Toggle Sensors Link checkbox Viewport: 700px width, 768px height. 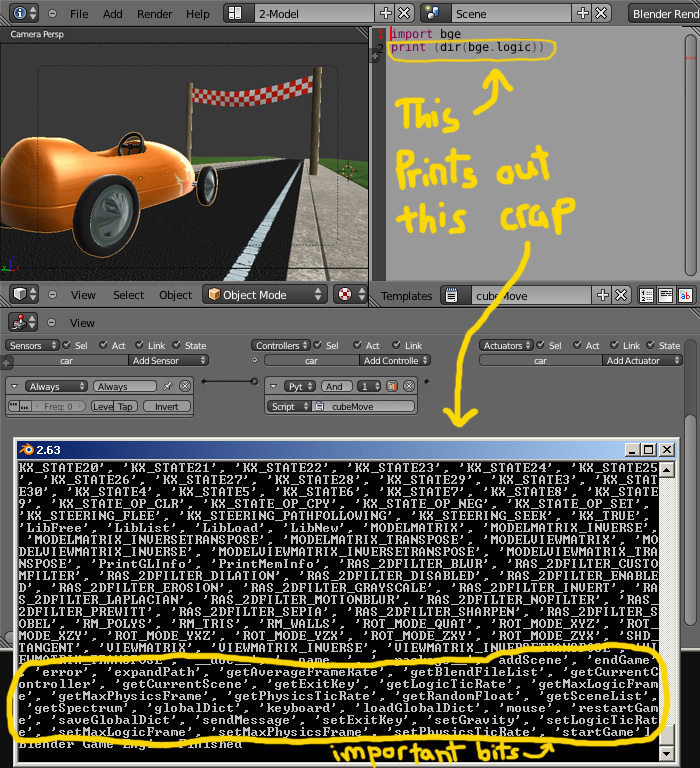140,345
